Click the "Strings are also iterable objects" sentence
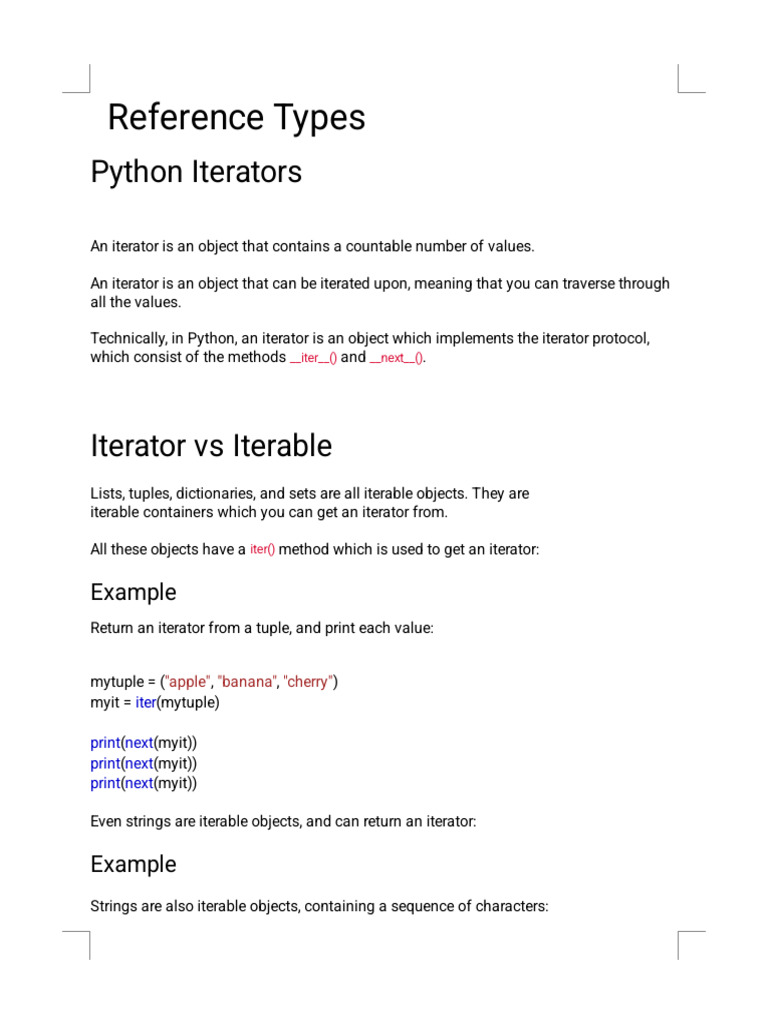Screen dimensions: 768x1024 point(319,907)
